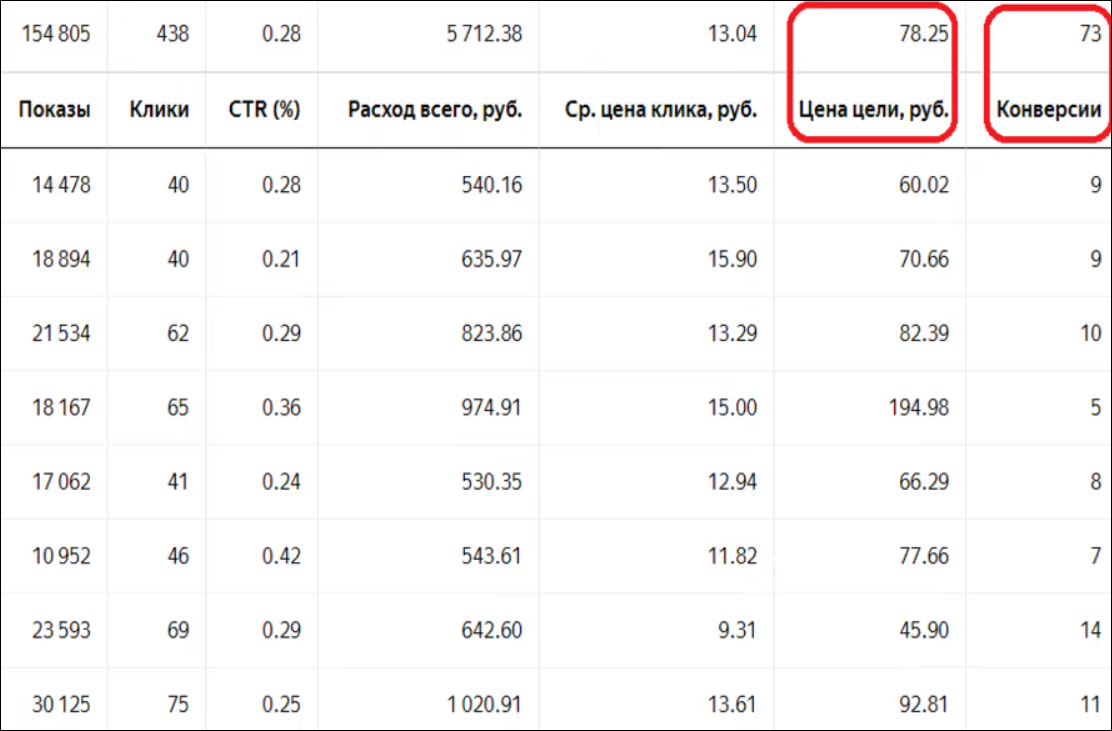Select conversions cell 8
The image size is (1112, 731).
click(1096, 482)
